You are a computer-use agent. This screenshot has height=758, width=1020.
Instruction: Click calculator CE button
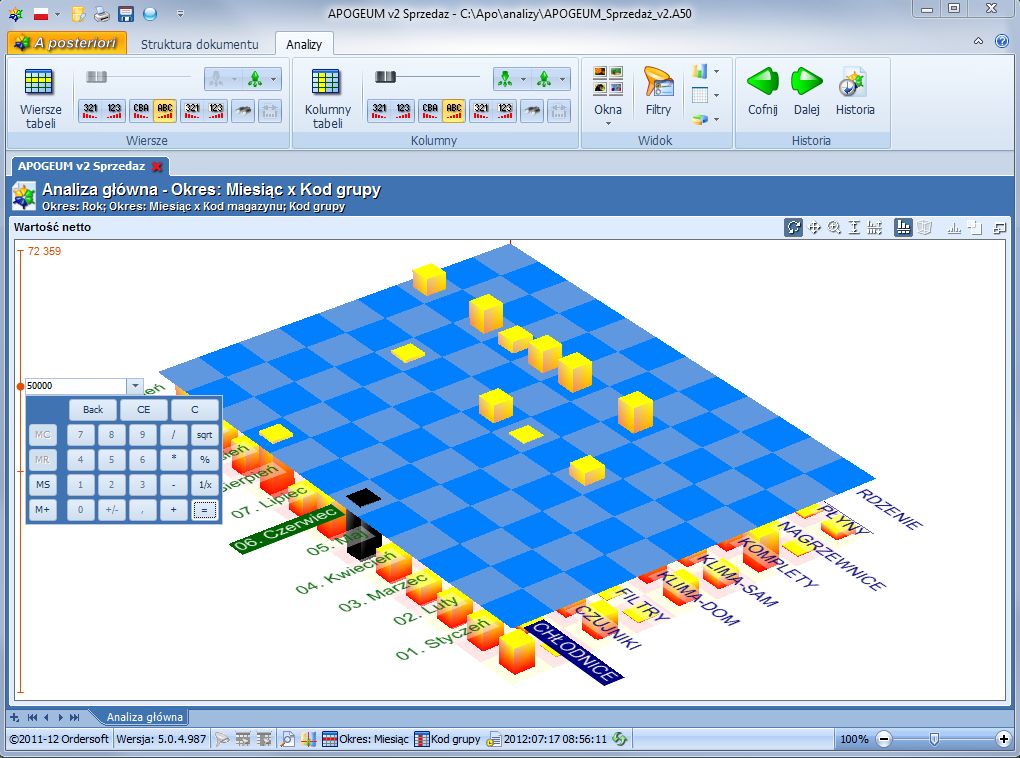point(143,409)
